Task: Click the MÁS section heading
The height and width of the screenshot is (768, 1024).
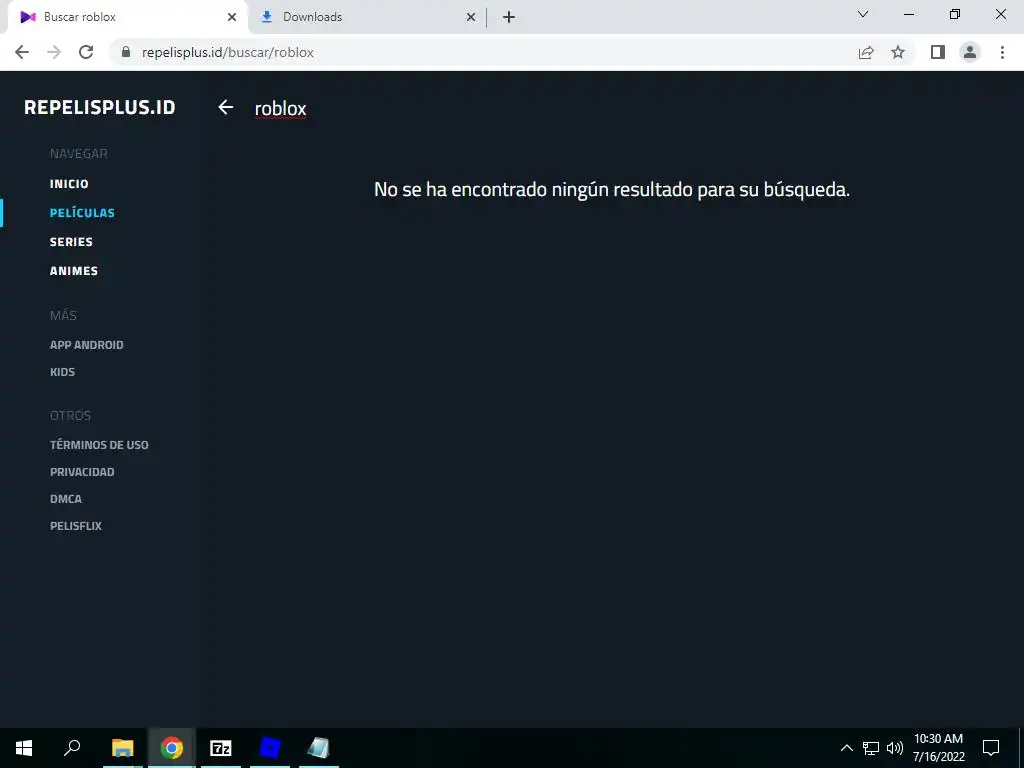Action: tap(63, 315)
